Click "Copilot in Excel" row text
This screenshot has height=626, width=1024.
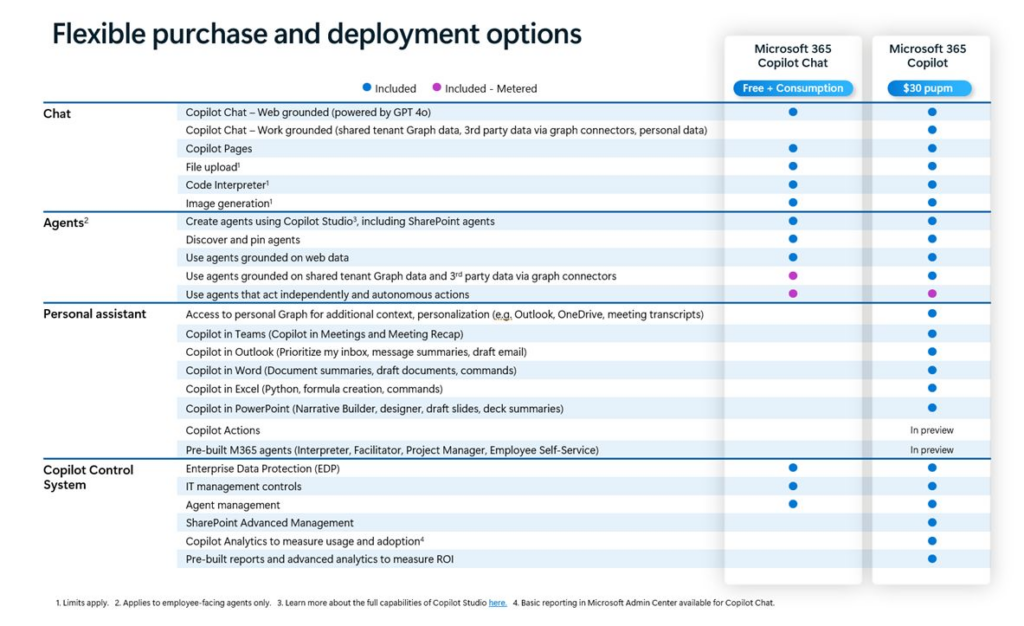pyautogui.click(x=314, y=389)
